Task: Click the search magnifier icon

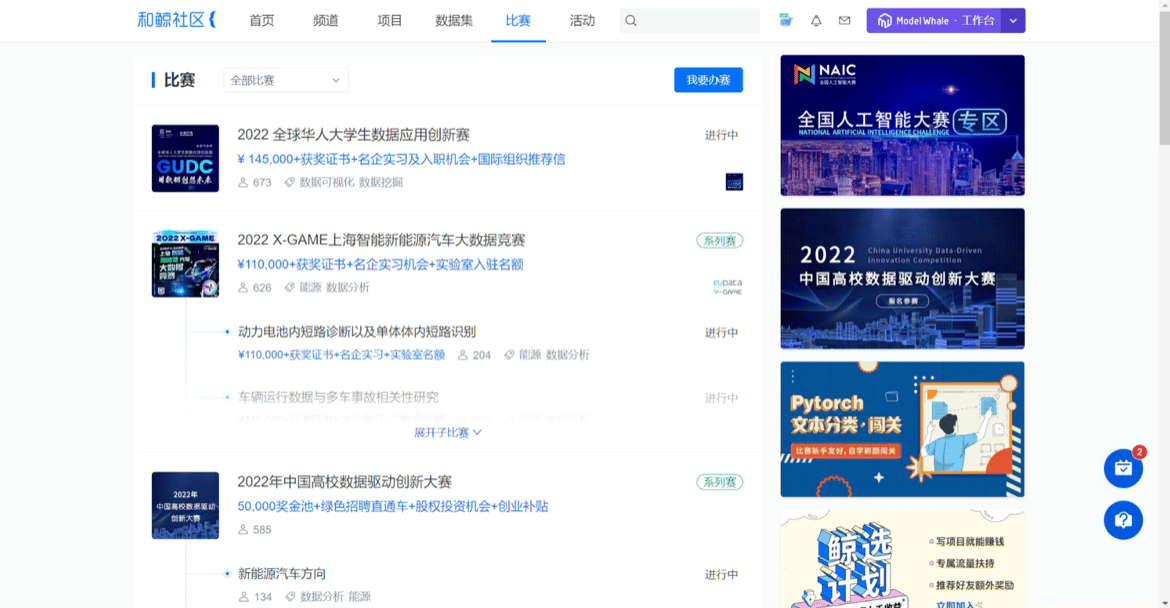Action: pos(631,21)
